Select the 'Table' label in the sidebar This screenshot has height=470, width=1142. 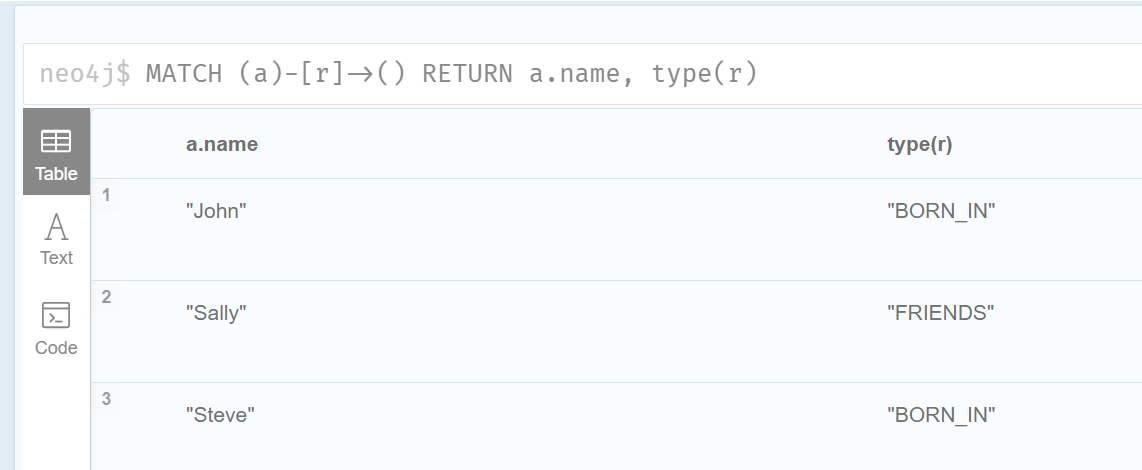coord(56,173)
